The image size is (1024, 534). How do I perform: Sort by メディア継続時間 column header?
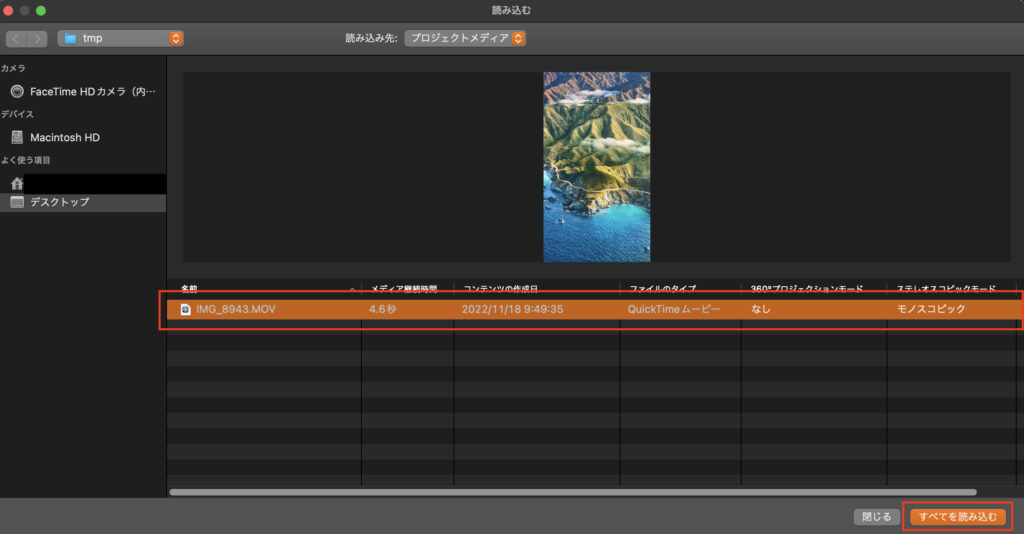(x=405, y=288)
